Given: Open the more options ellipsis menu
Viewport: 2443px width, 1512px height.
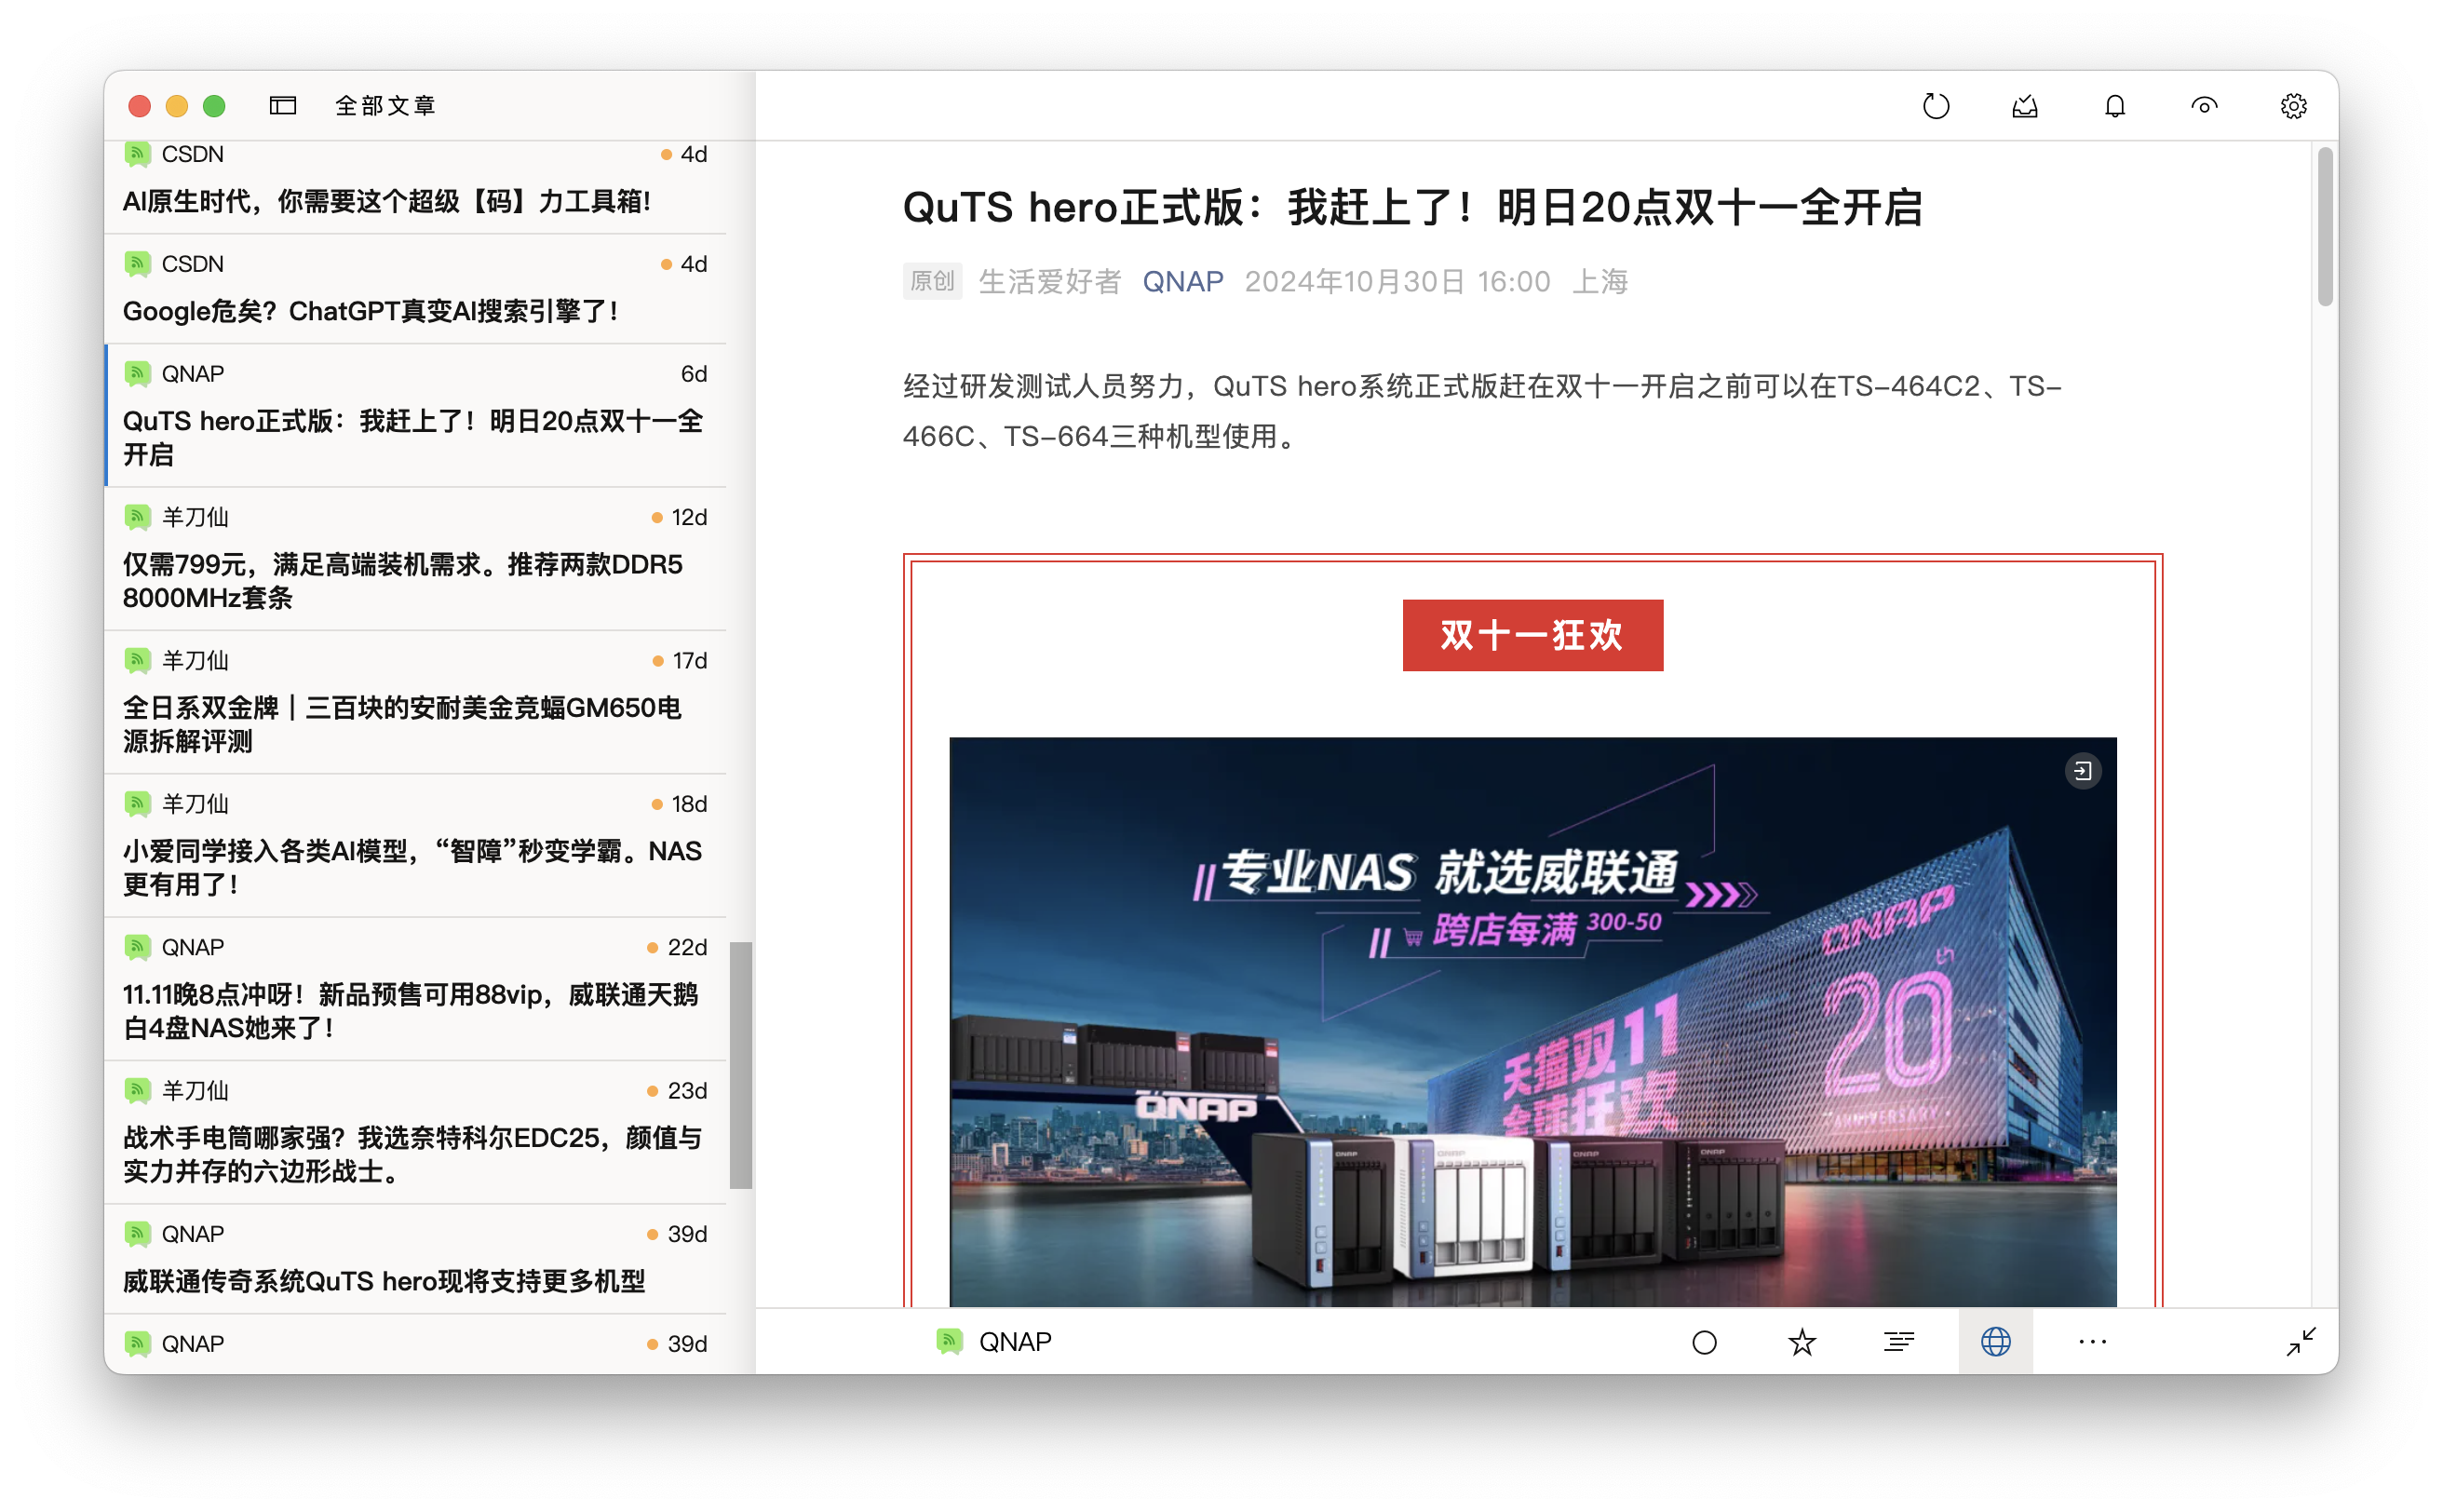Looking at the screenshot, I should pyautogui.click(x=2092, y=1342).
